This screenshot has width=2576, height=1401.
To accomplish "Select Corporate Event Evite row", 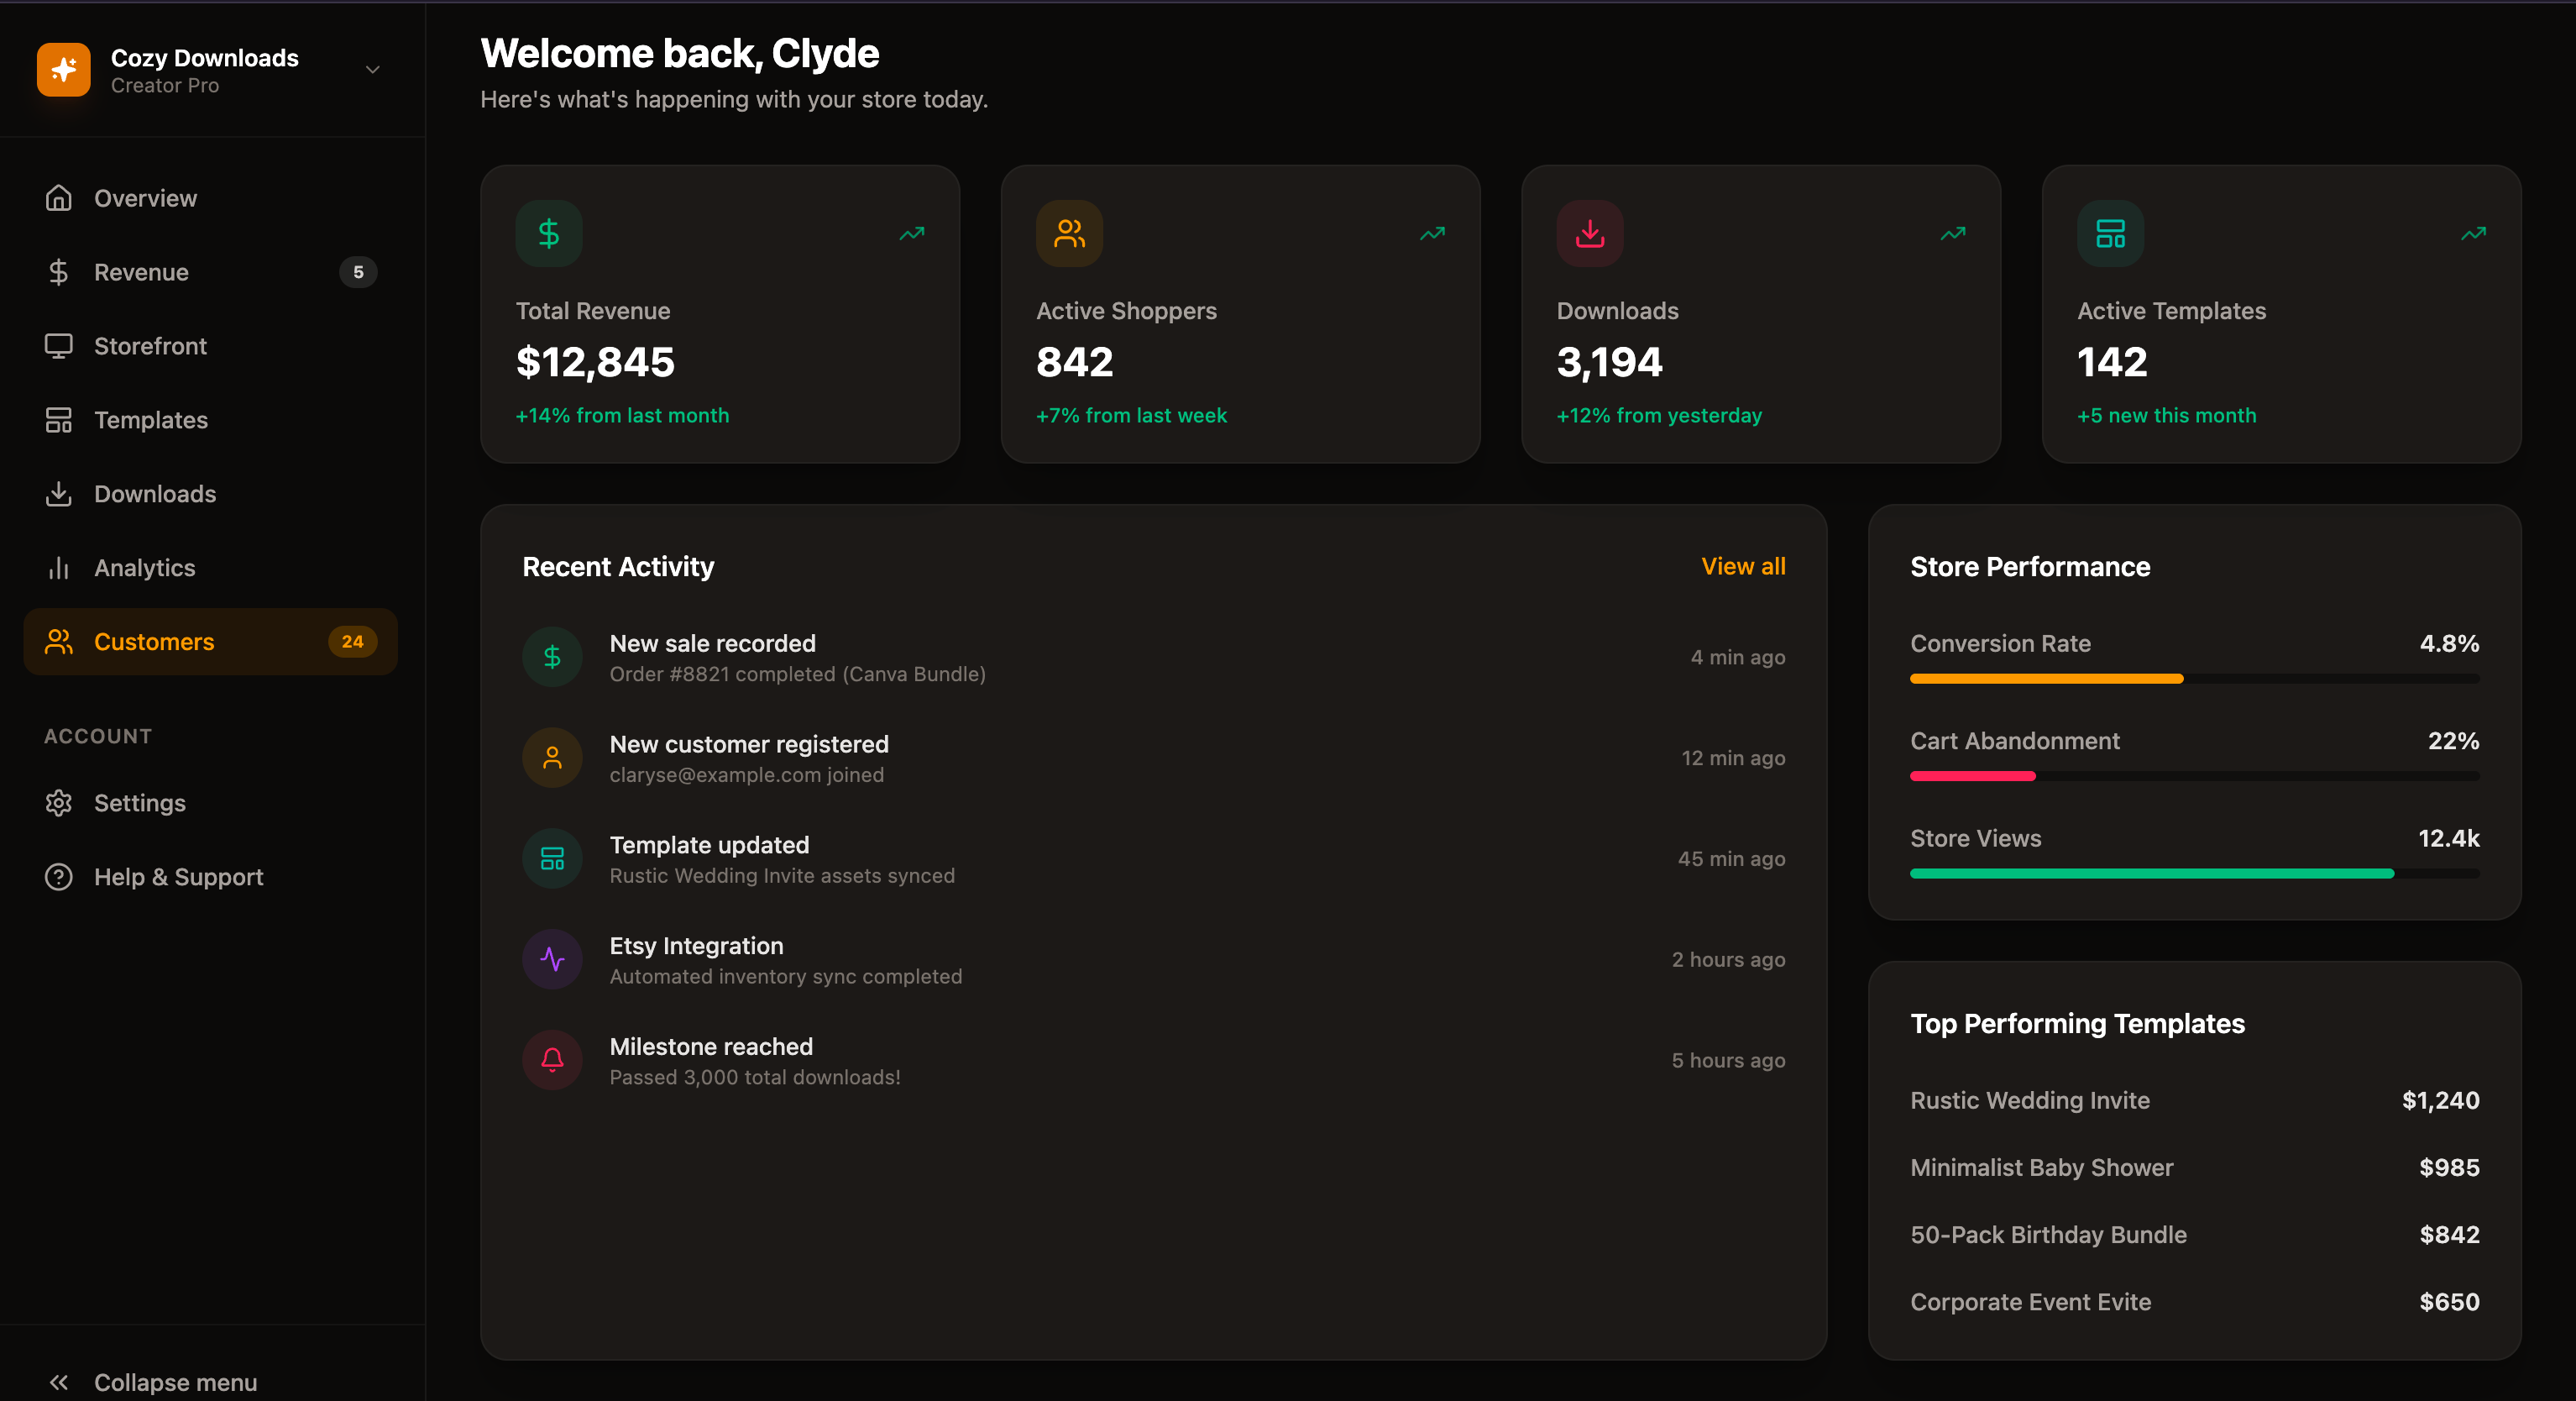I will coord(2194,1301).
